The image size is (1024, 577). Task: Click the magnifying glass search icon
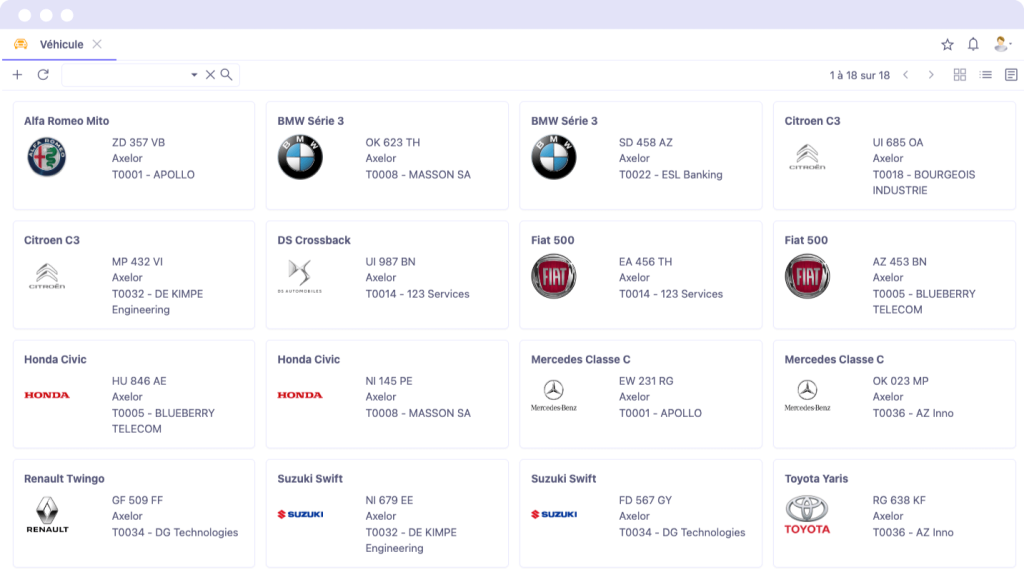pos(227,75)
